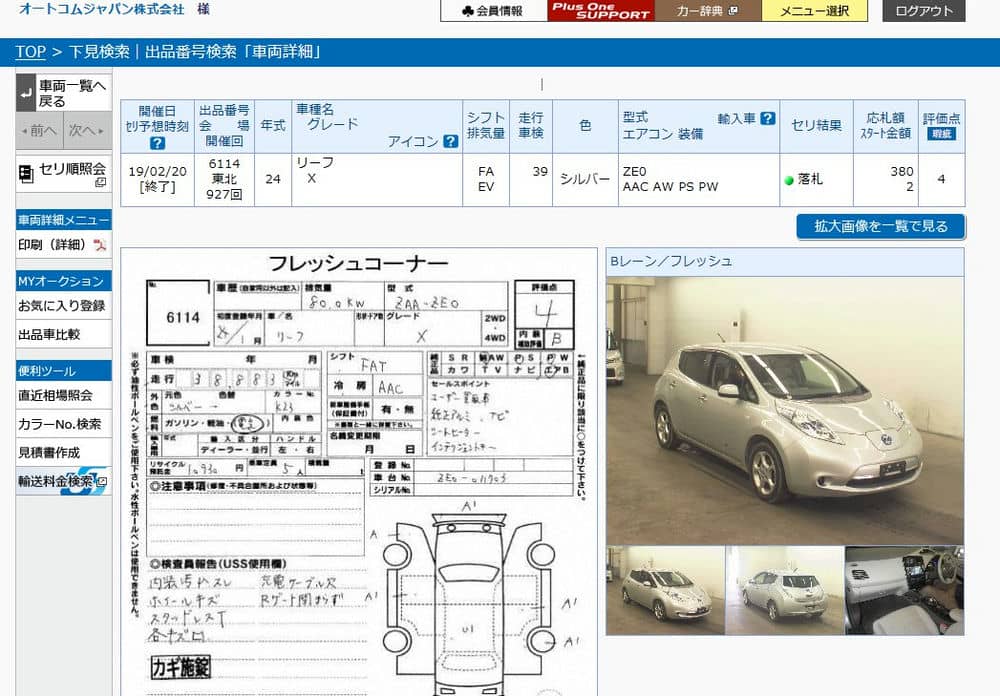Click the セリ順照会 list icon

tap(26, 173)
